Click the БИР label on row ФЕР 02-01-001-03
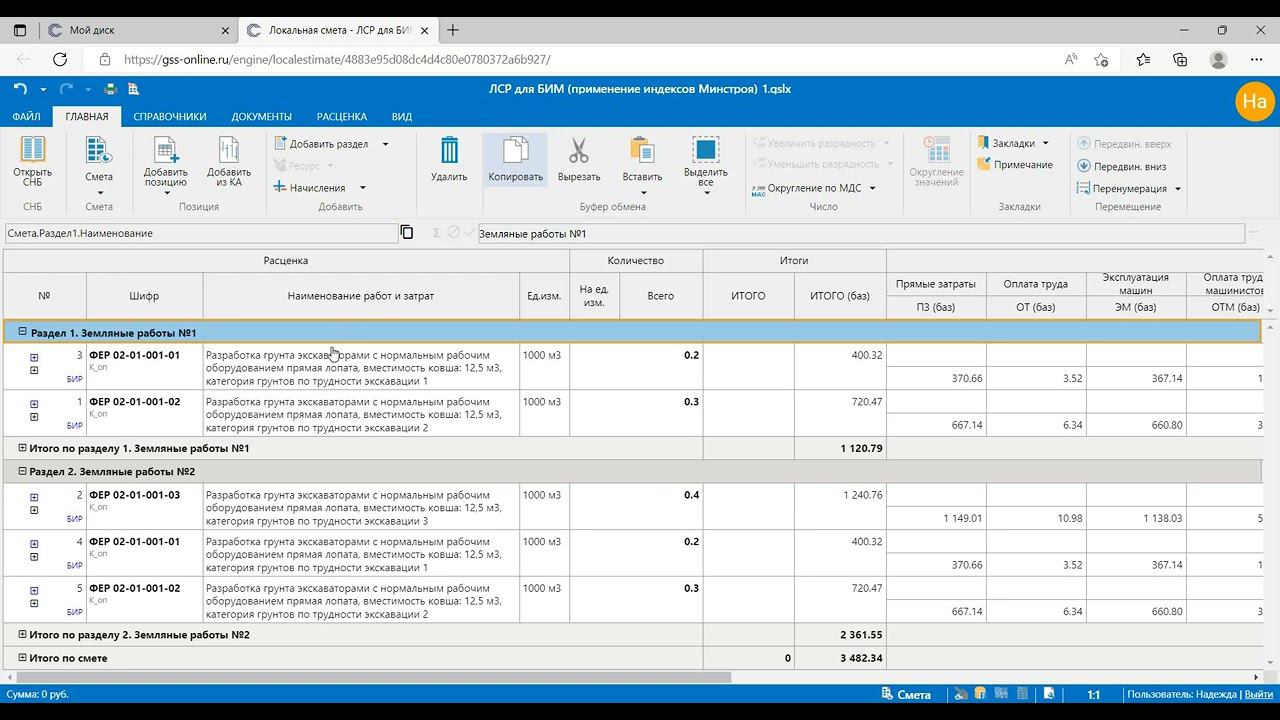The image size is (1280, 720). [75, 519]
